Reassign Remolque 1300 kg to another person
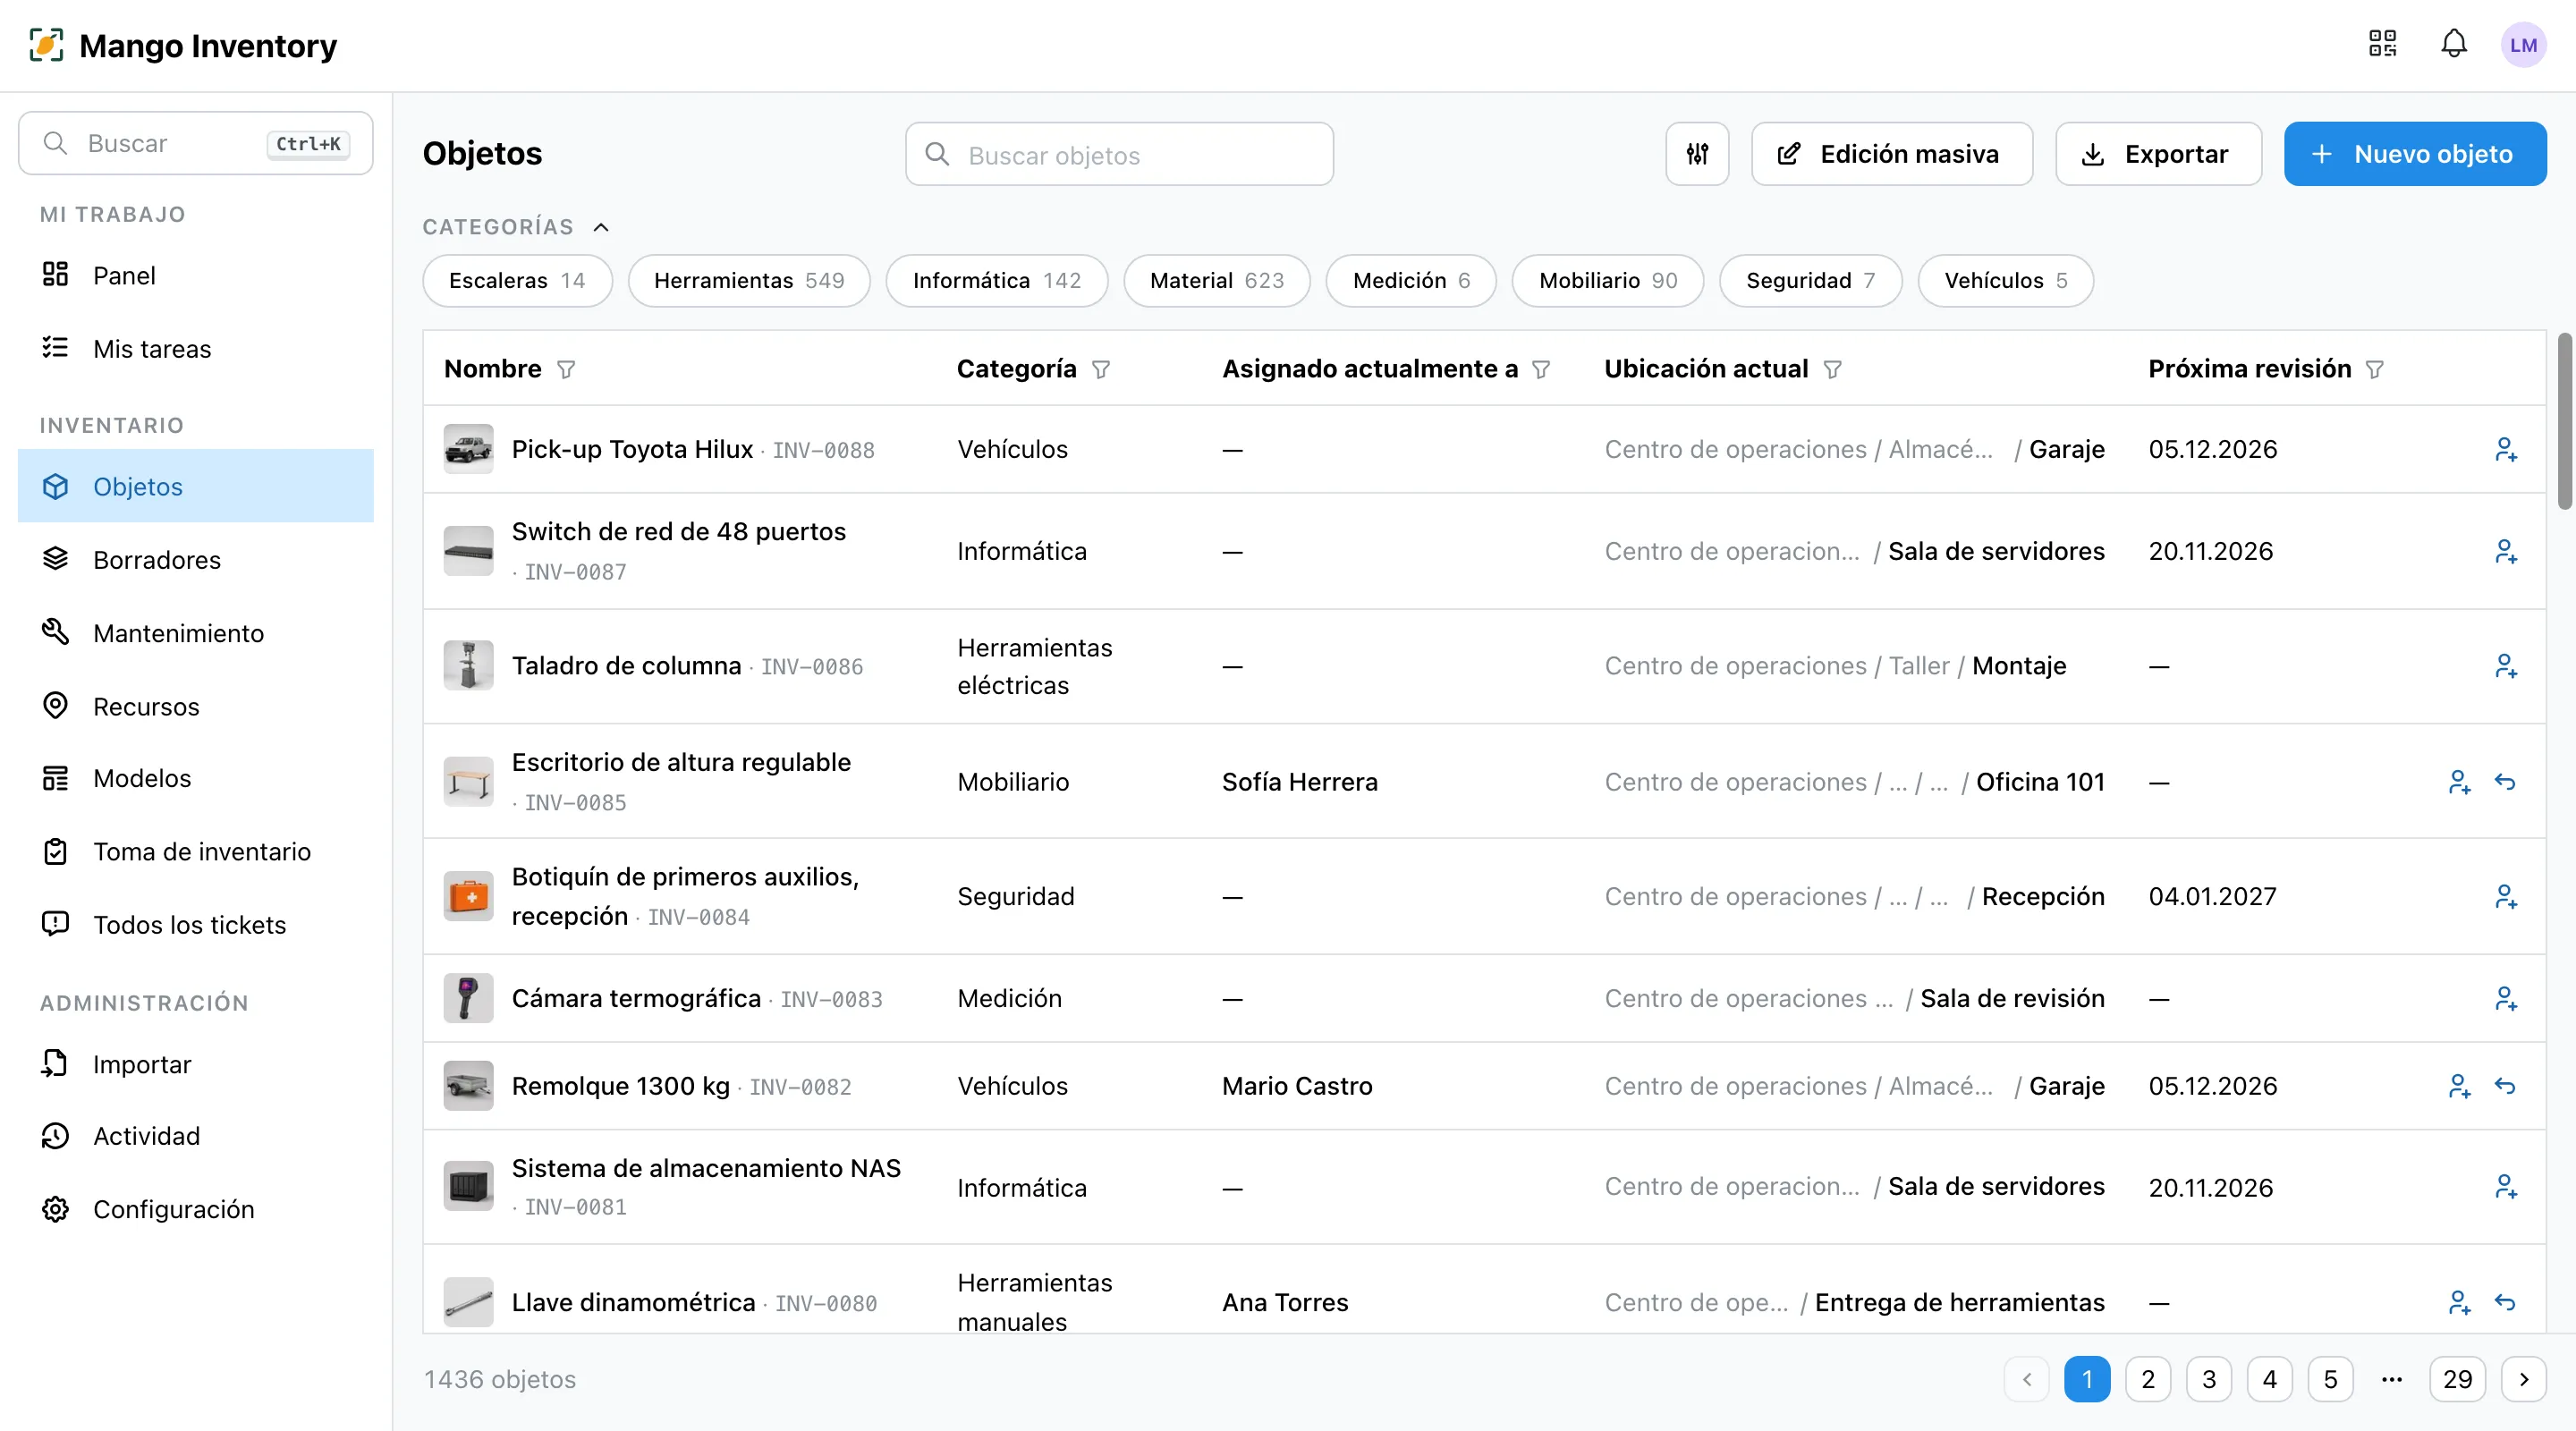 click(2459, 1086)
